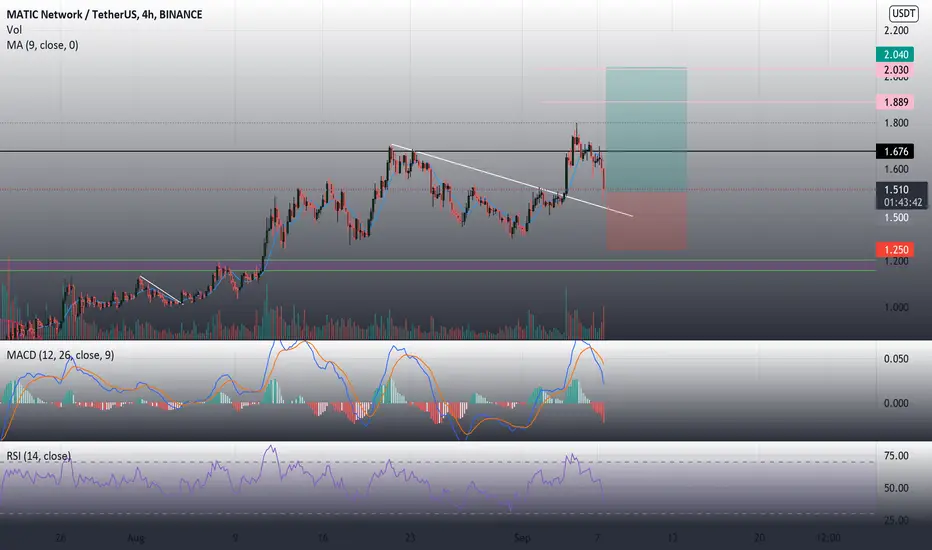This screenshot has height=550, width=932.
Task: Select the black horizontal line at 1.676
Action: click(x=438, y=152)
